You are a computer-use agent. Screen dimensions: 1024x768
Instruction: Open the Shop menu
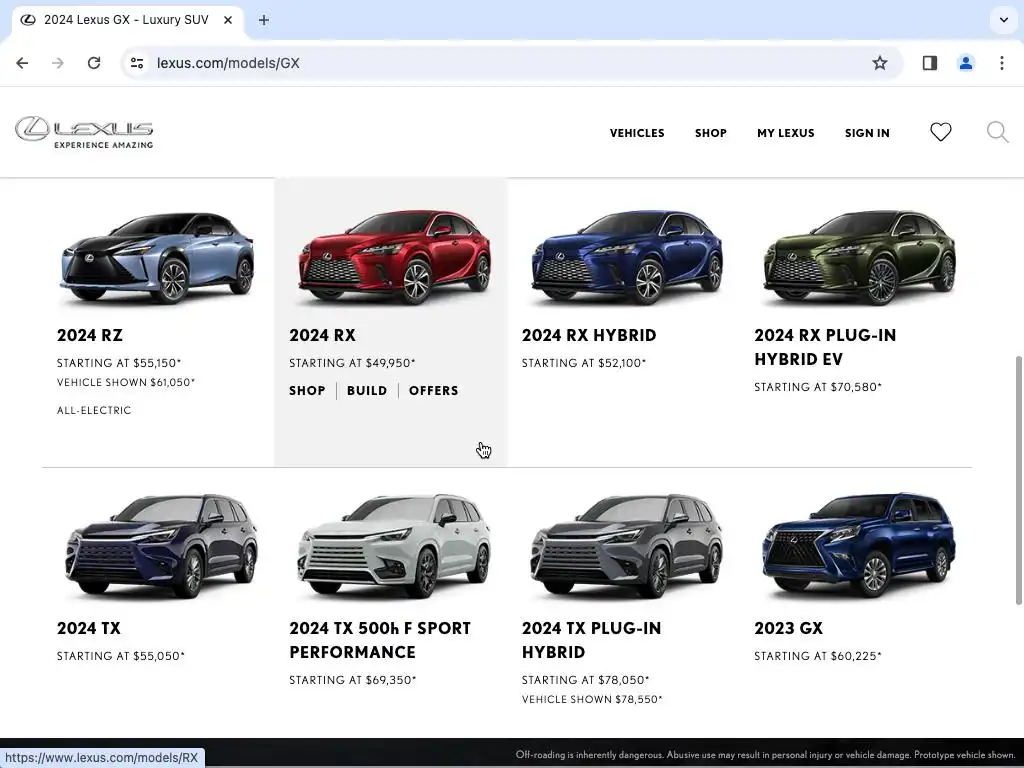tap(711, 133)
